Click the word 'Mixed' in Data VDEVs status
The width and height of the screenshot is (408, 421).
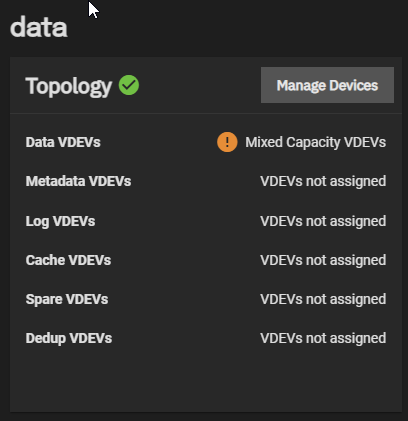coord(264,142)
